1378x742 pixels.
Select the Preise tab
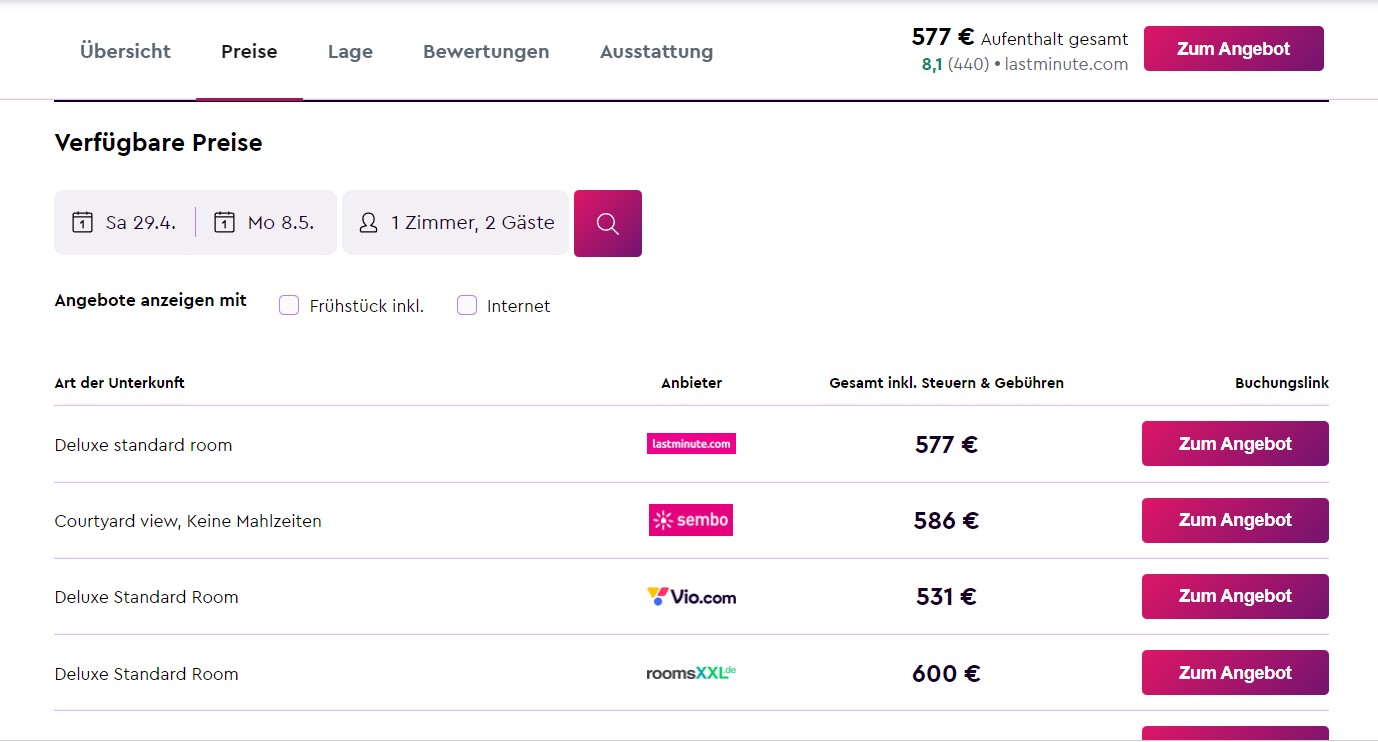(249, 51)
